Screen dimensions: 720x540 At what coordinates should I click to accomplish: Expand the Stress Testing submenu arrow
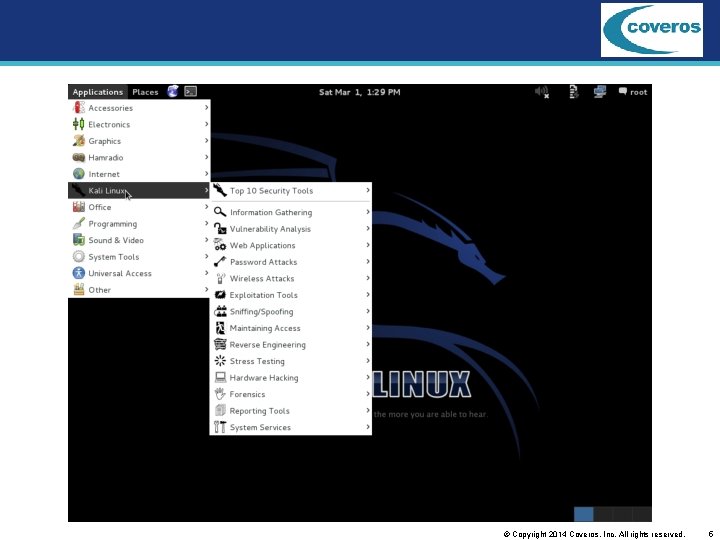368,361
